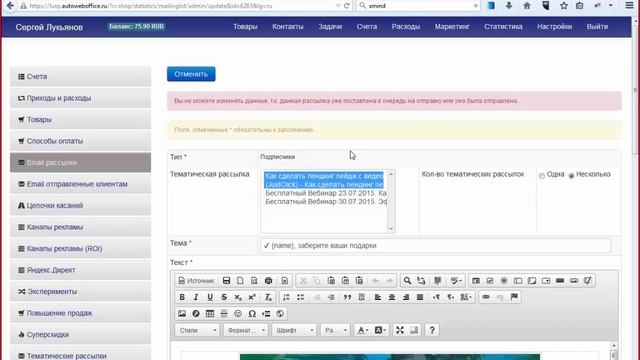Open Яндекс Директ in sidebar

(80, 270)
